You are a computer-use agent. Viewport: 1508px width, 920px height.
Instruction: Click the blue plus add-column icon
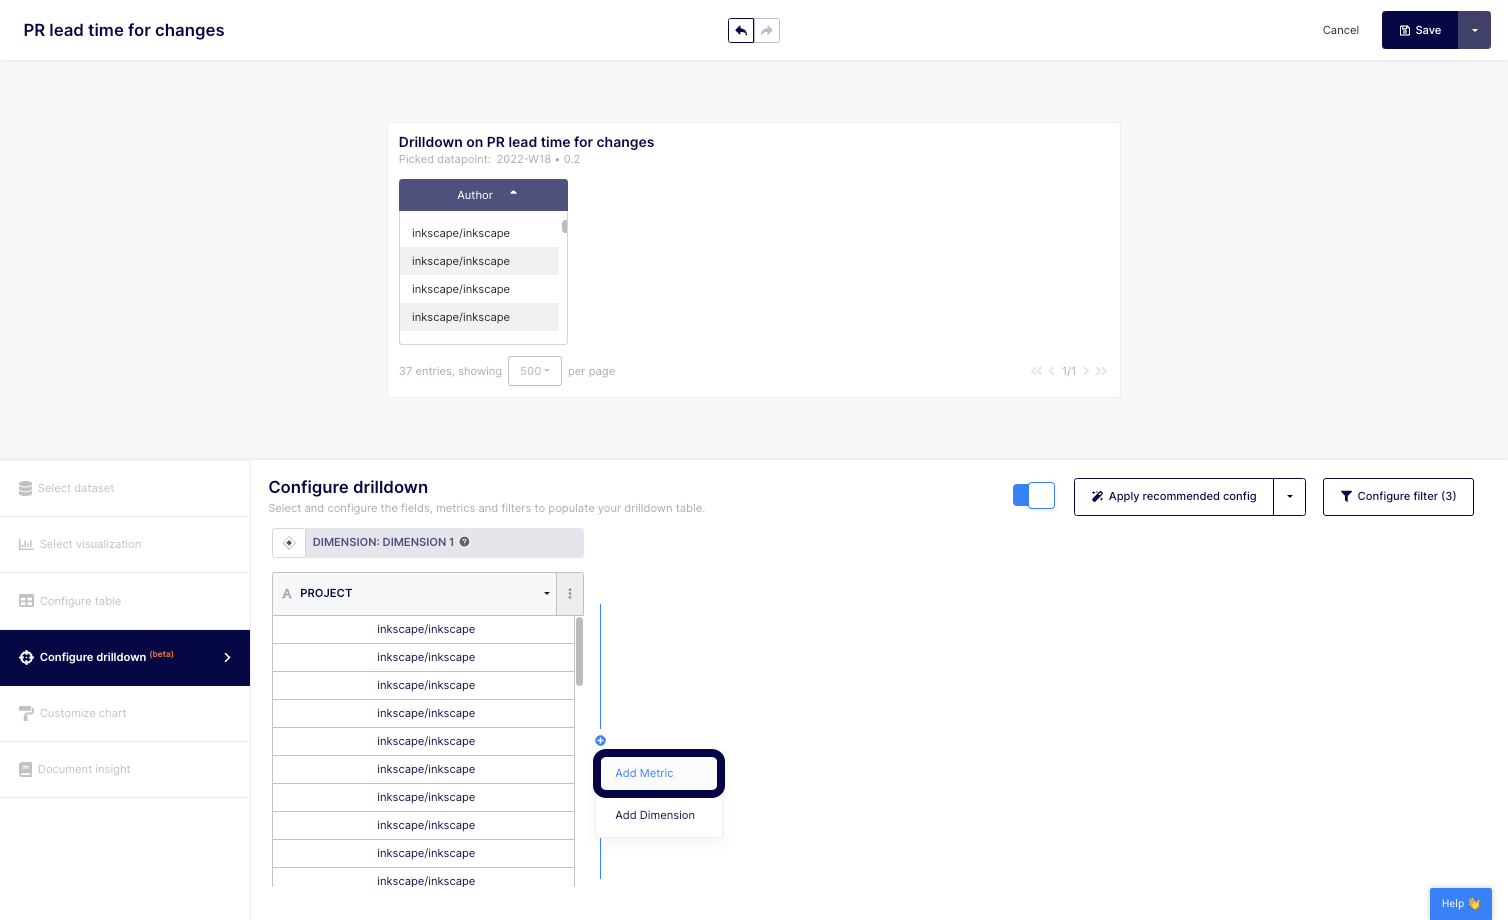600,741
